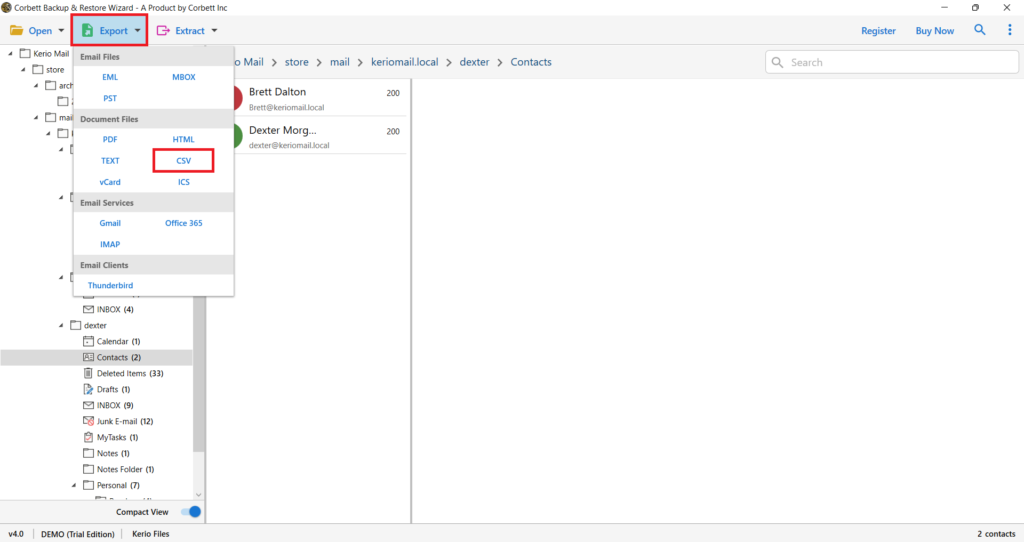1024x542 pixels.
Task: Click the Contacts card icon in tree
Action: click(88, 357)
